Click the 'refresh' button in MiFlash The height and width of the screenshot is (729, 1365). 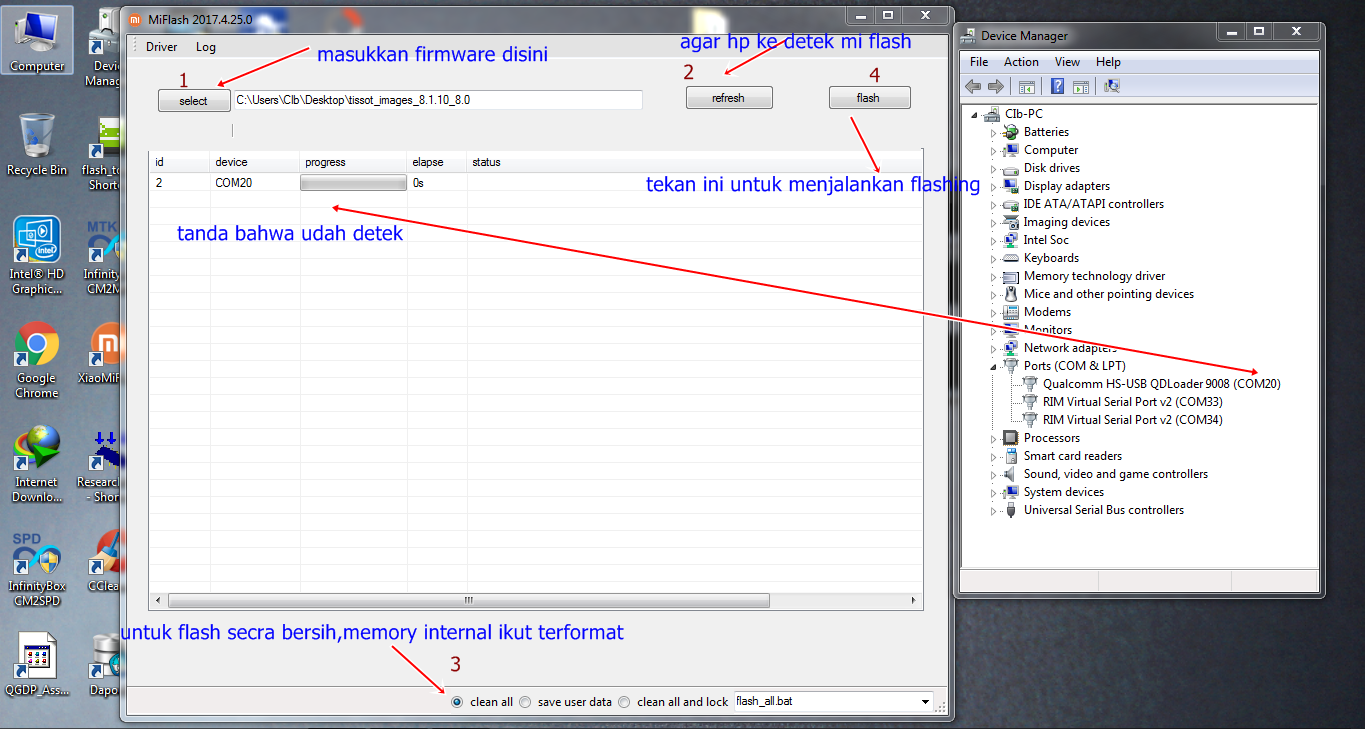tap(728, 98)
